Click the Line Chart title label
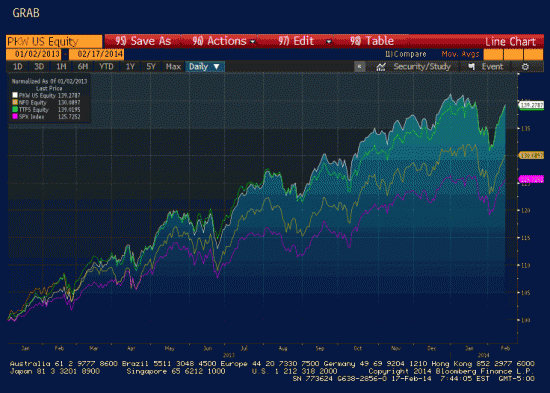This screenshot has width=550, height=393. click(510, 42)
